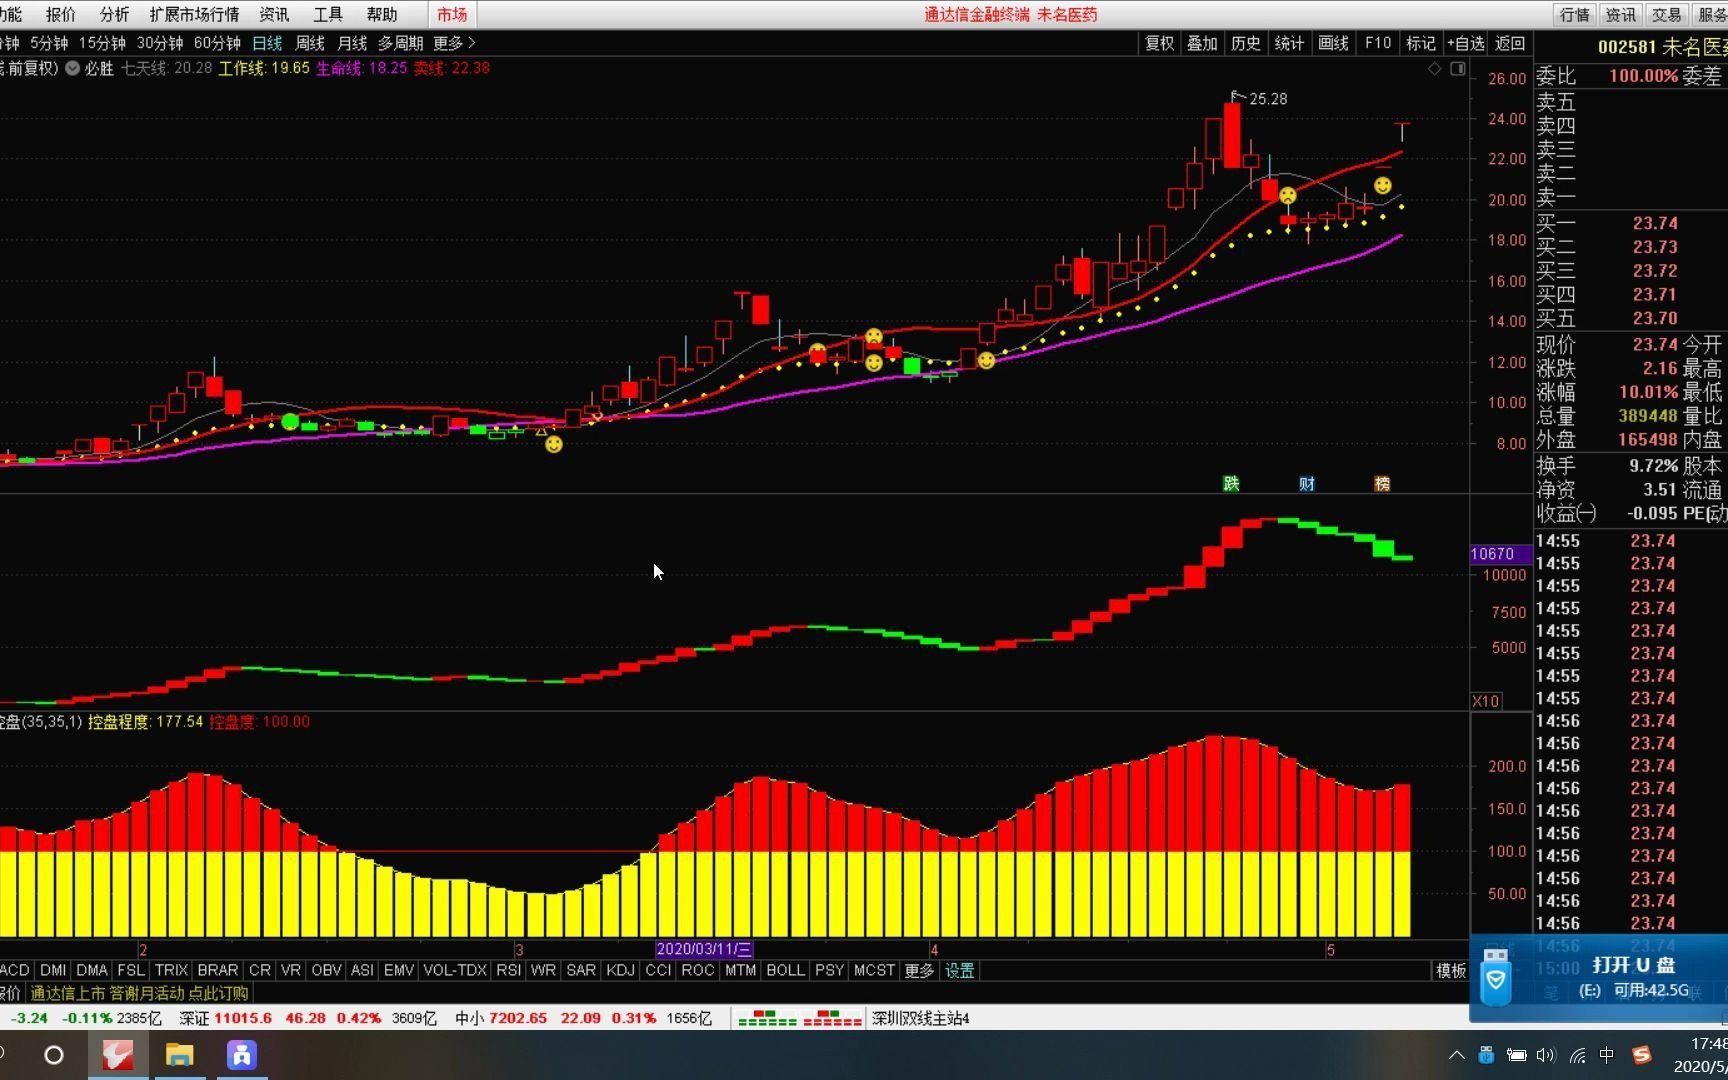Open the purple app icon in the taskbar

(242, 1055)
